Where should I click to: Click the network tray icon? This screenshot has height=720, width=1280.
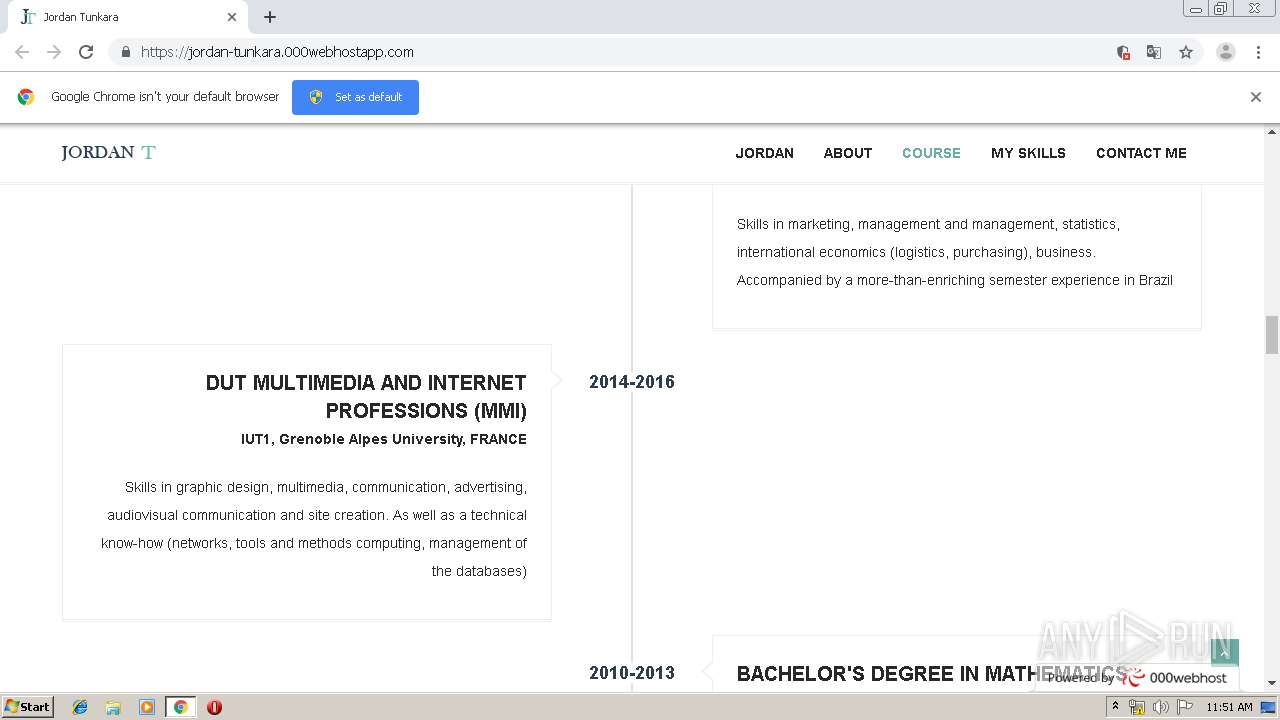[1137, 707]
